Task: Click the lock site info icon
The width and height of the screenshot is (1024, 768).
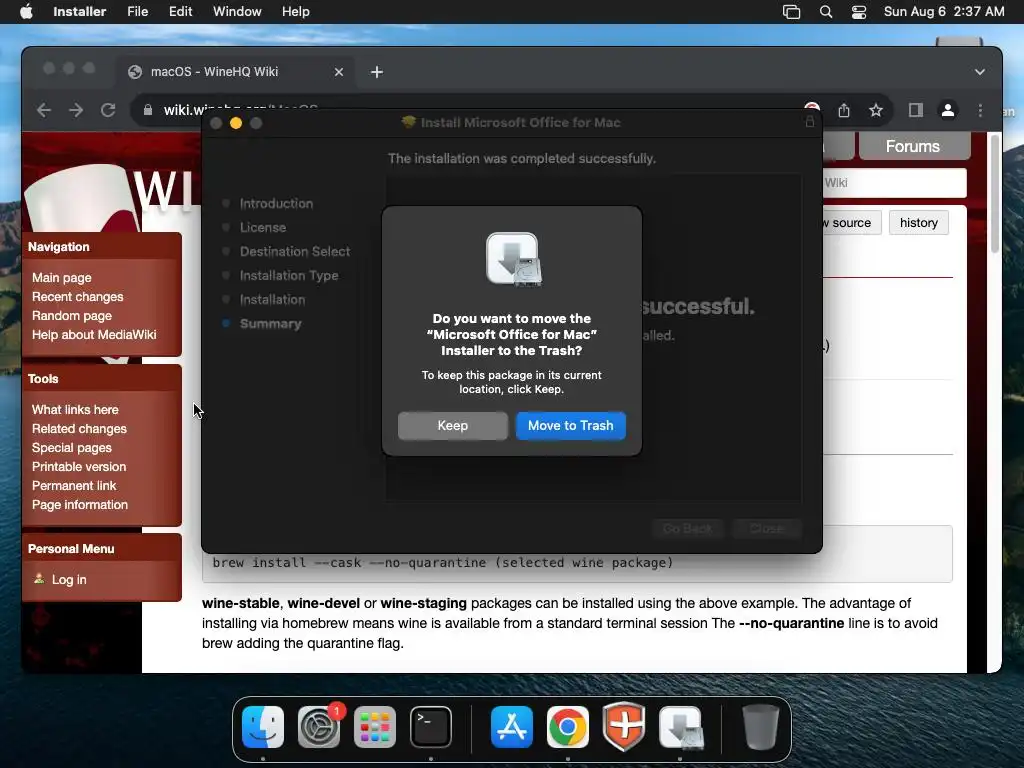Action: 148,110
